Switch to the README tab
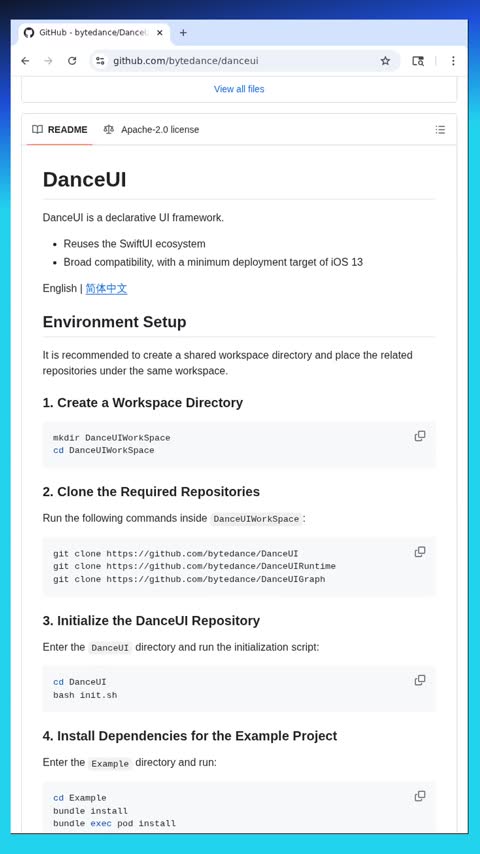The height and width of the screenshot is (854, 480). [x=59, y=130]
